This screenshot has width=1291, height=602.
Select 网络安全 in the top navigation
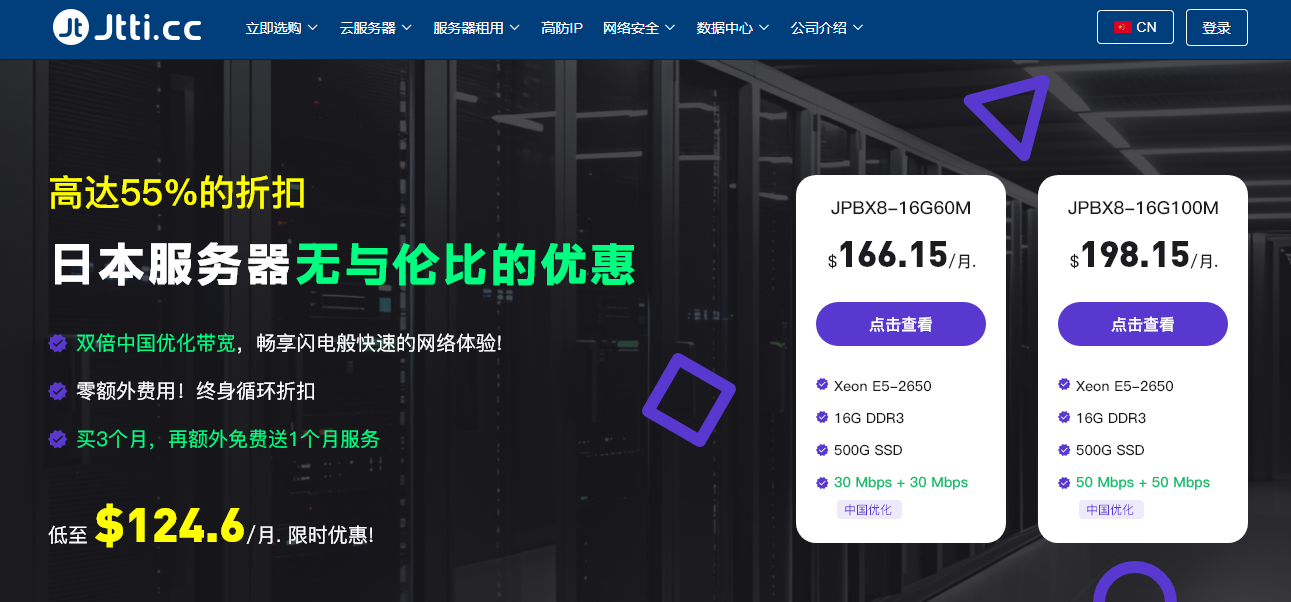pos(638,27)
